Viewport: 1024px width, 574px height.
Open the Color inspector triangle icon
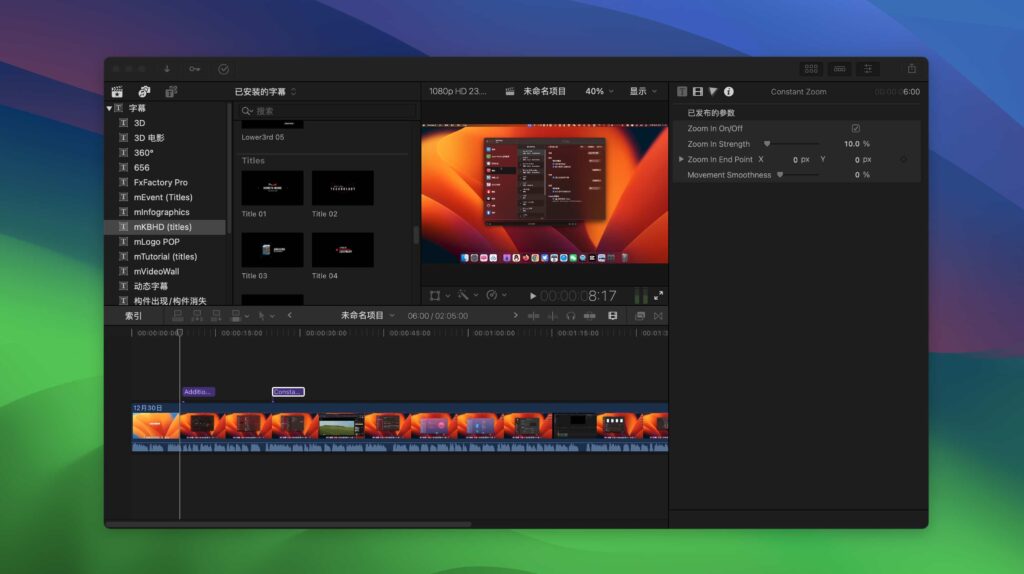pos(713,91)
